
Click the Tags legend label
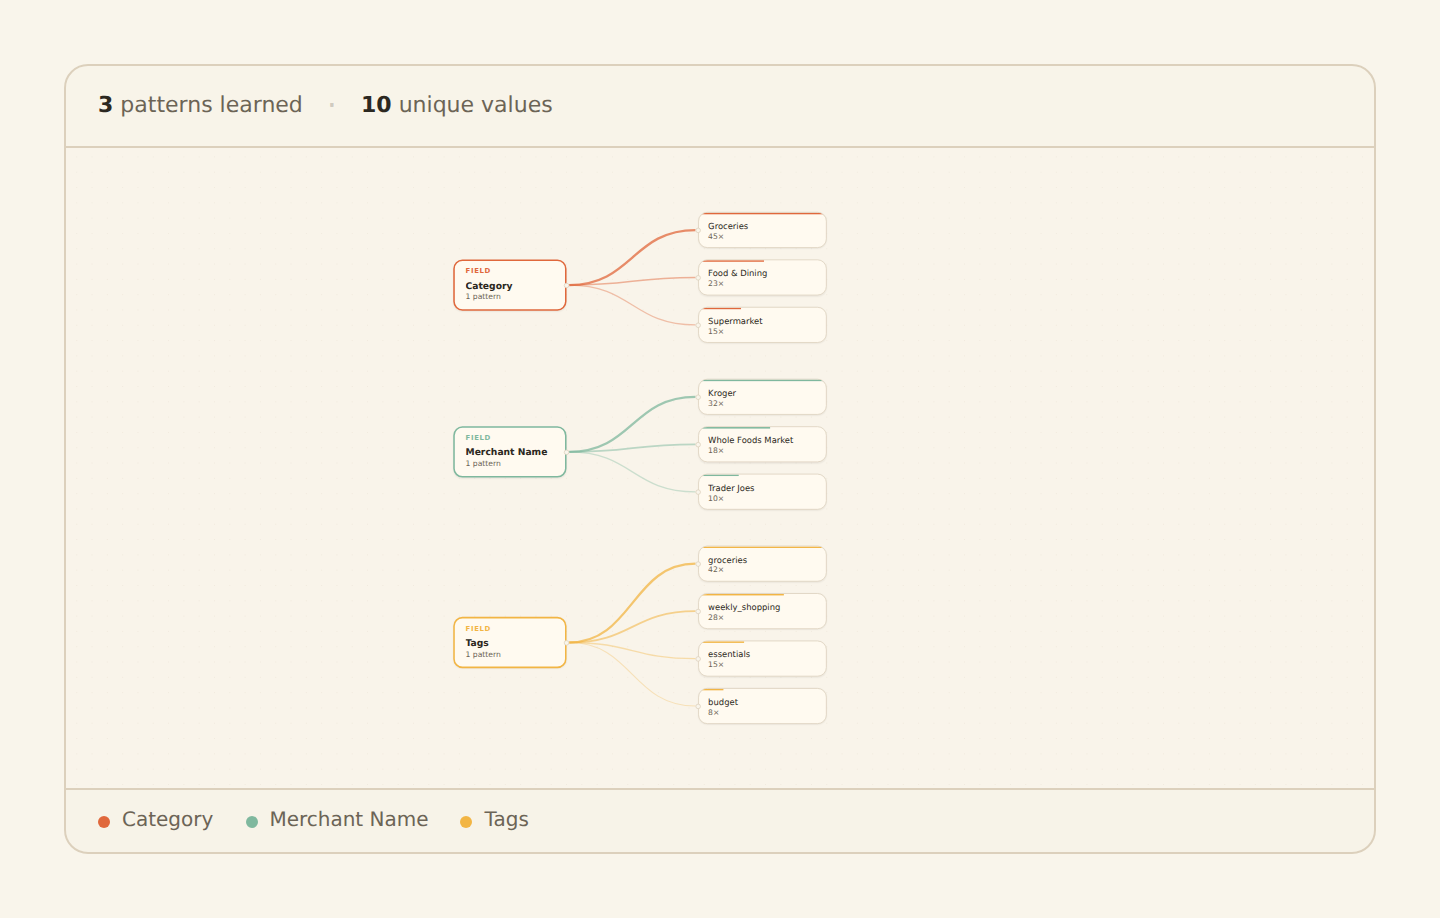[x=506, y=820]
